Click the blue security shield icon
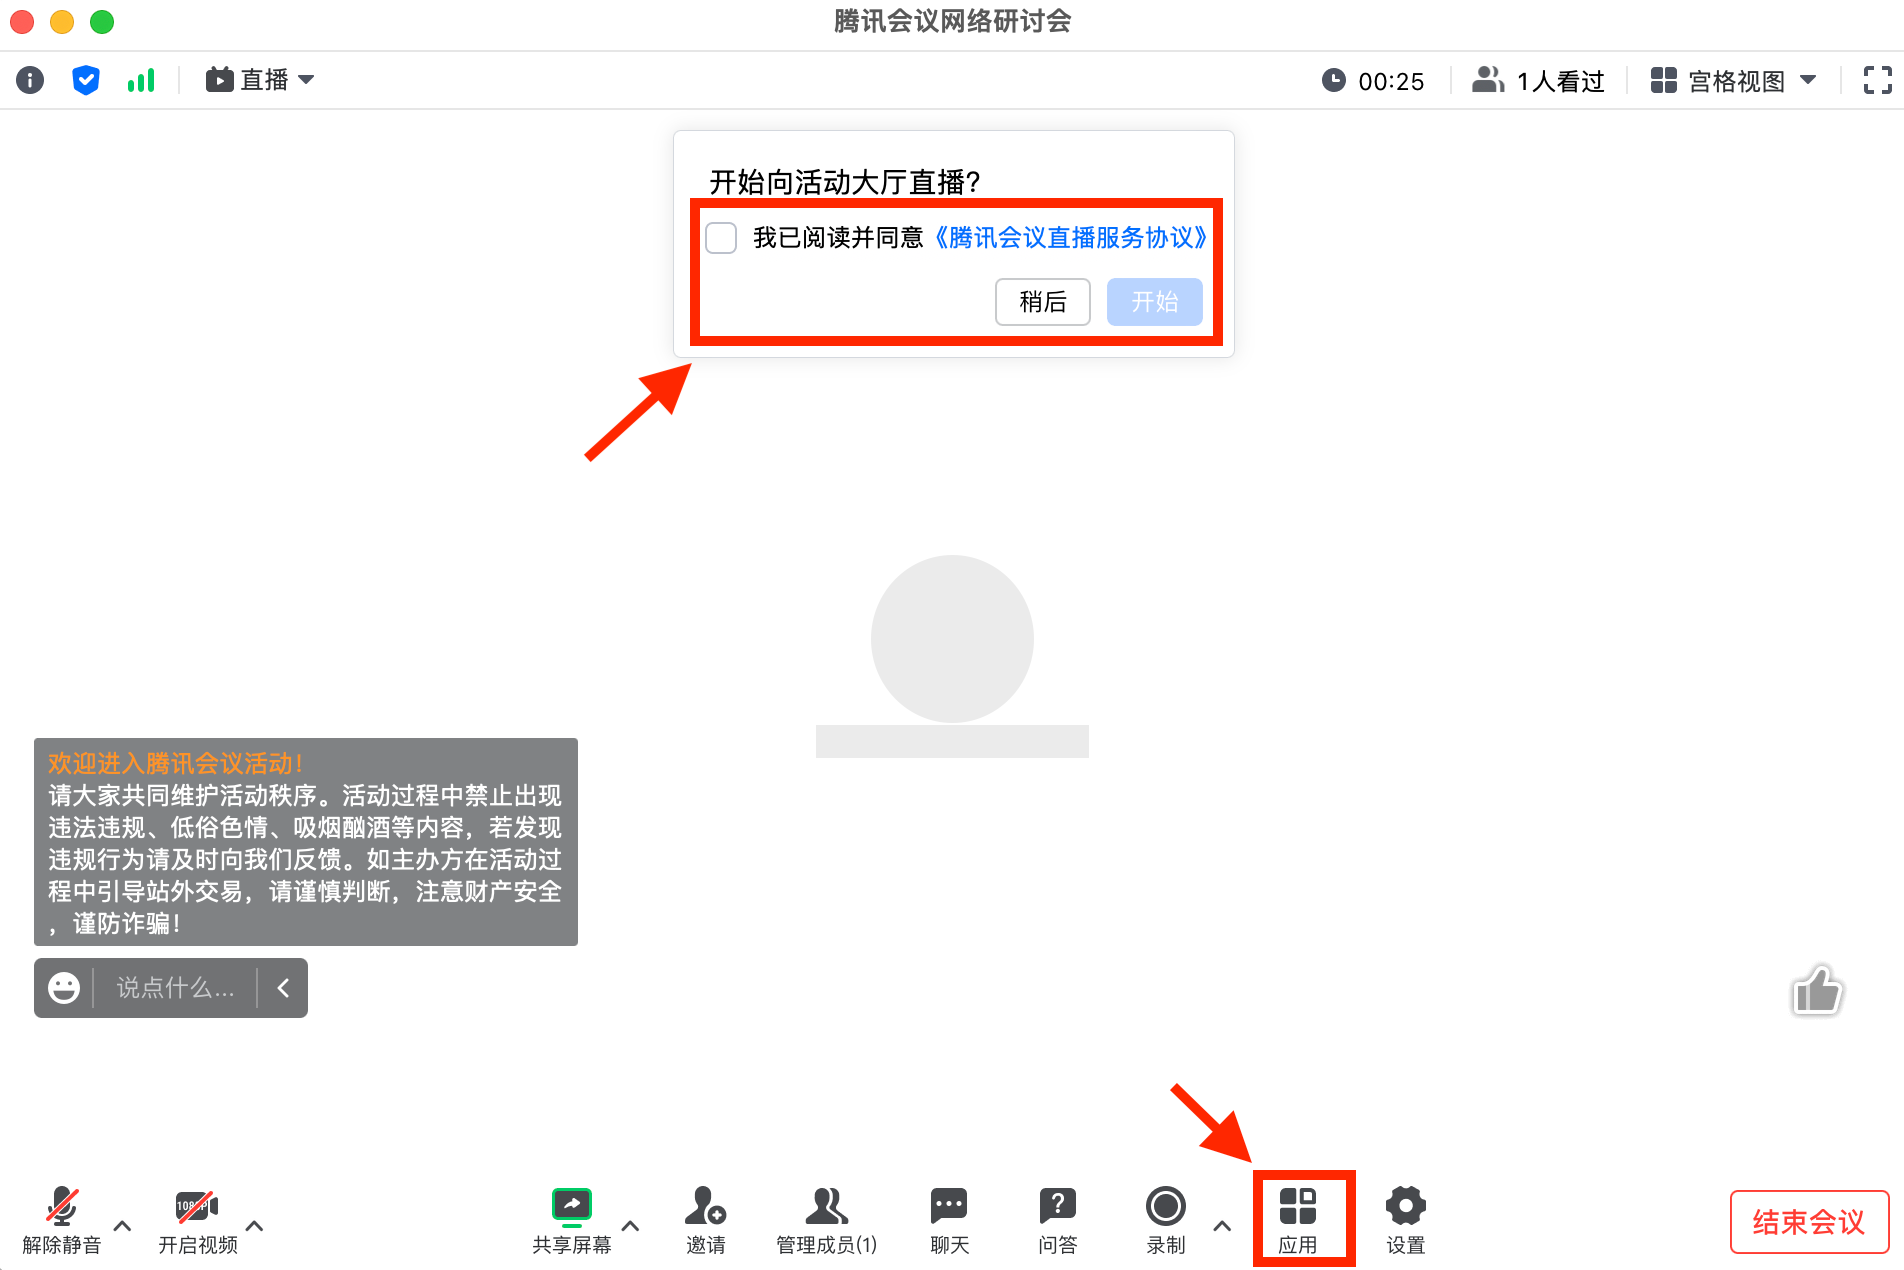Image resolution: width=1904 pixels, height=1270 pixels. point(86,80)
